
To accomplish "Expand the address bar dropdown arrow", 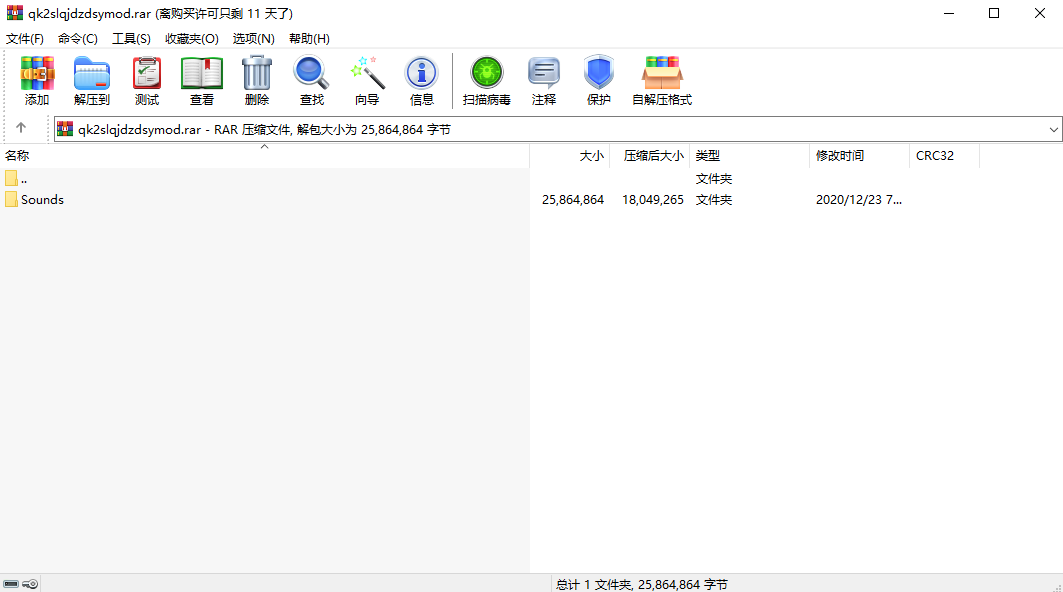I will pos(1054,130).
